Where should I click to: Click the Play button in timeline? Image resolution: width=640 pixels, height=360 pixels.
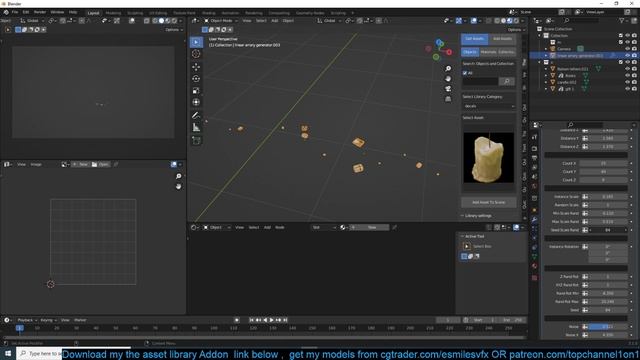tap(271, 320)
